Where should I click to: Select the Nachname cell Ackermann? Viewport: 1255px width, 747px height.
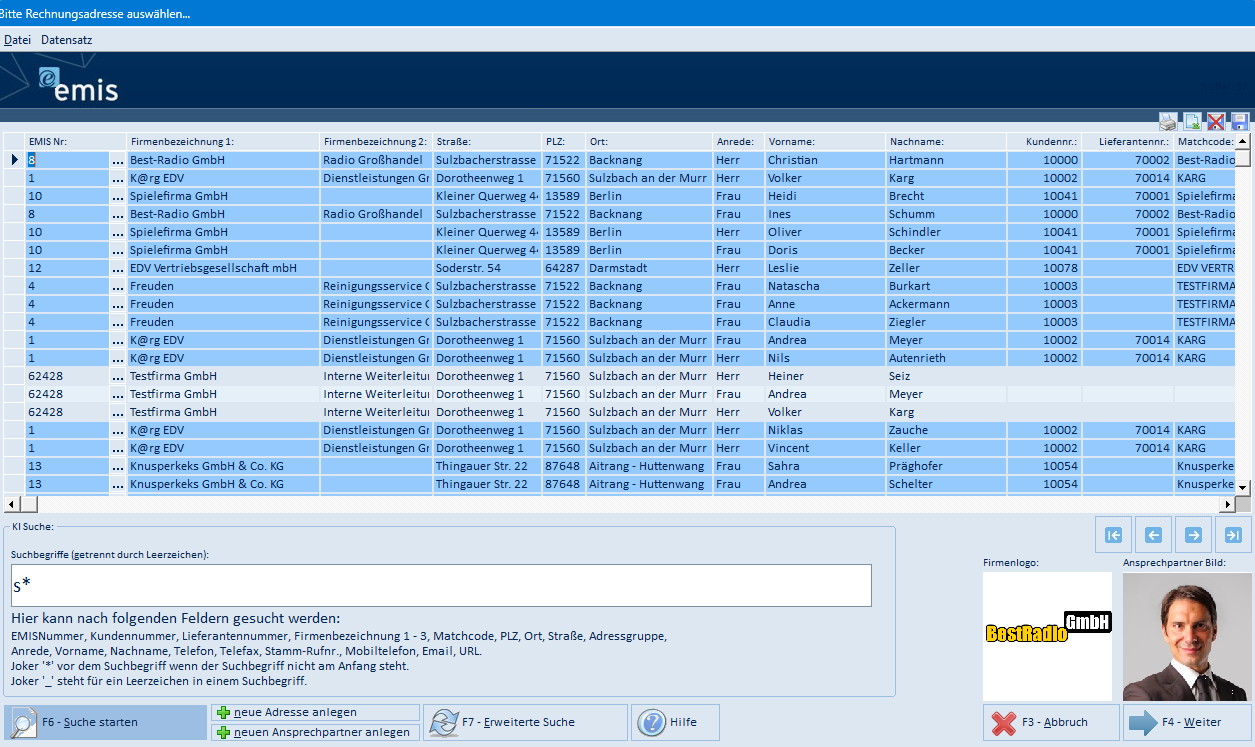[x=946, y=304]
